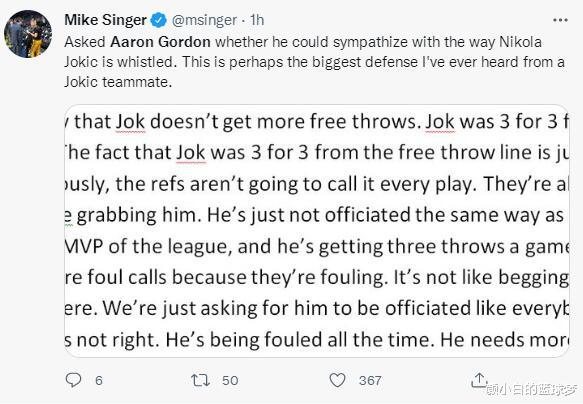This screenshot has height=404, width=583.
Task: Click 'Nikola' in the tweet text
Action: click(x=520, y=42)
